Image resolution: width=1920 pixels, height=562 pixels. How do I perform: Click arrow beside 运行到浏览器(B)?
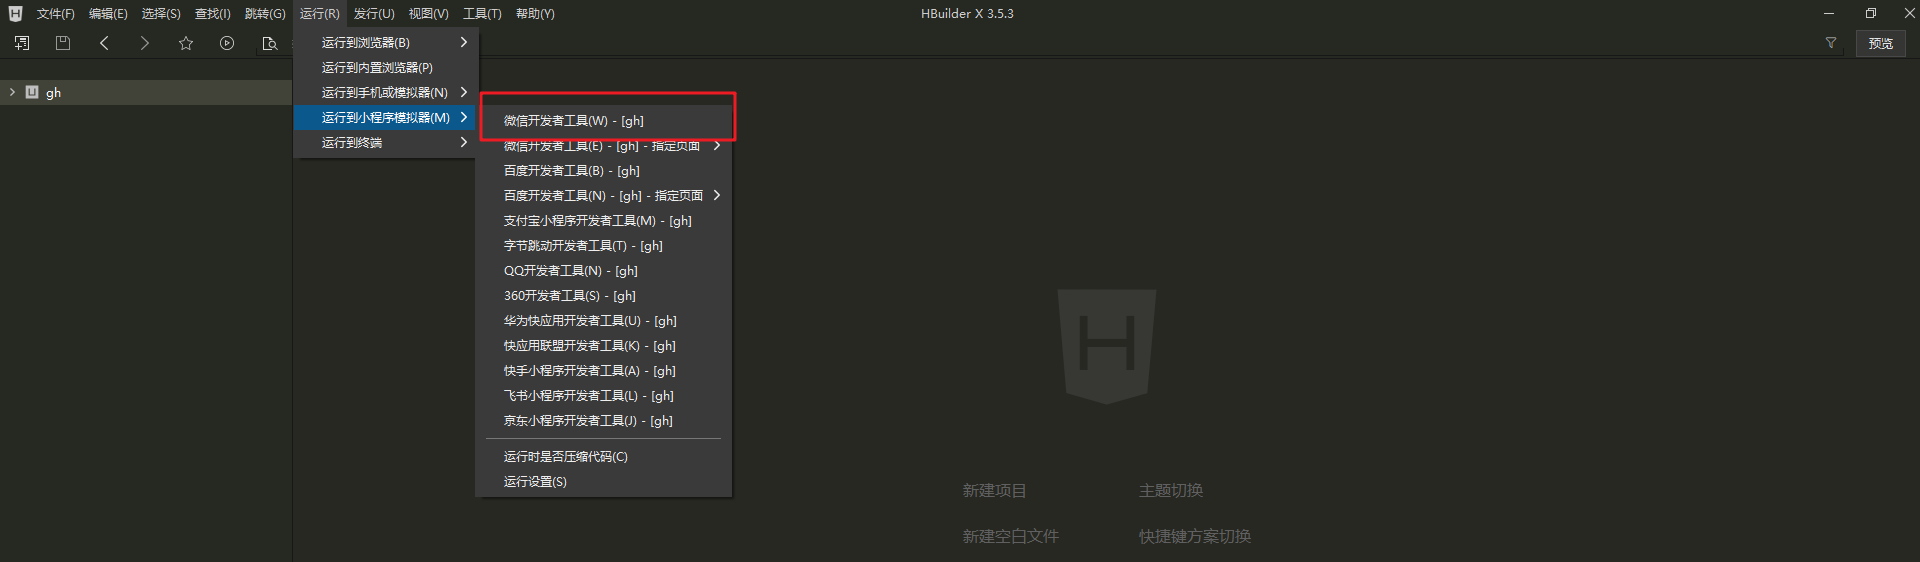pos(464,42)
